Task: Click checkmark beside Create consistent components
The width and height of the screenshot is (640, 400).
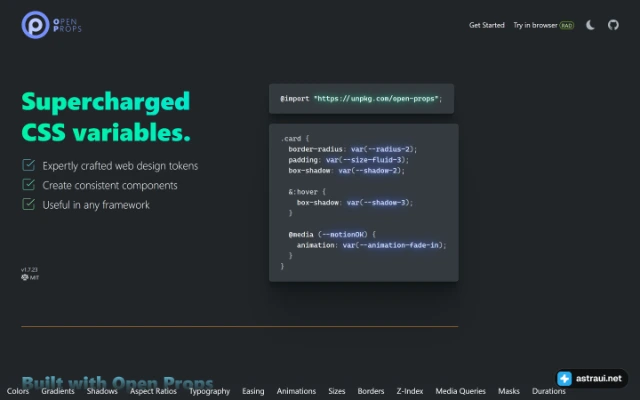Action: click(x=28, y=184)
